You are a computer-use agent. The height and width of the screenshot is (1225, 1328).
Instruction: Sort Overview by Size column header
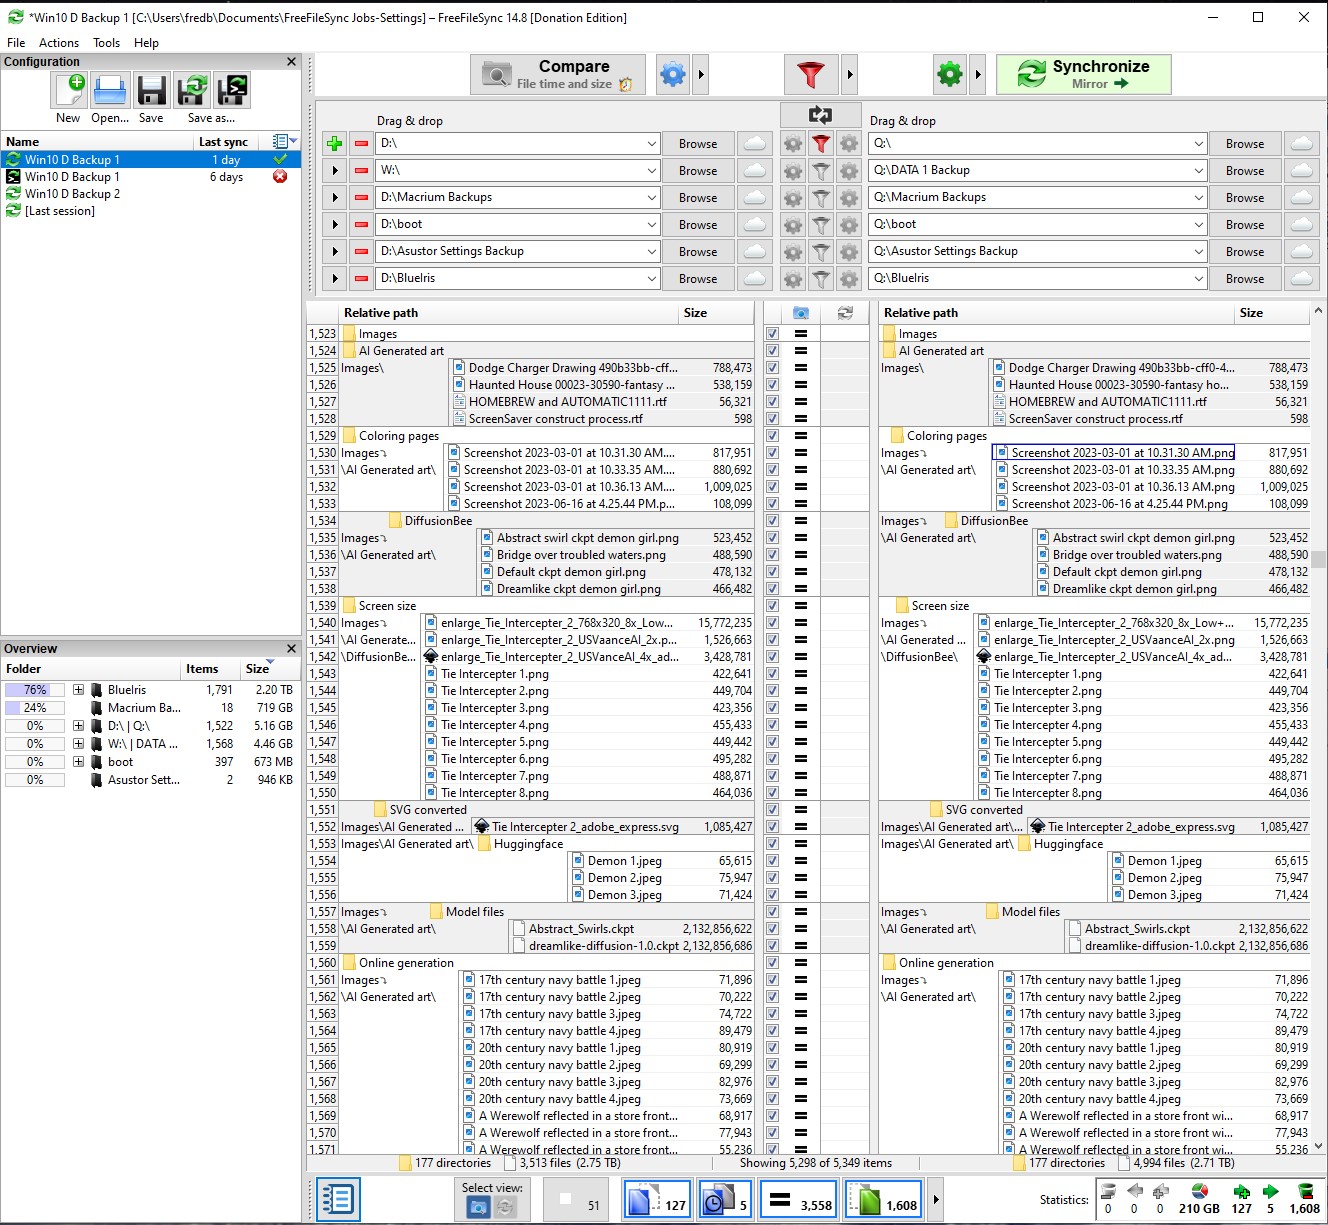pos(258,669)
